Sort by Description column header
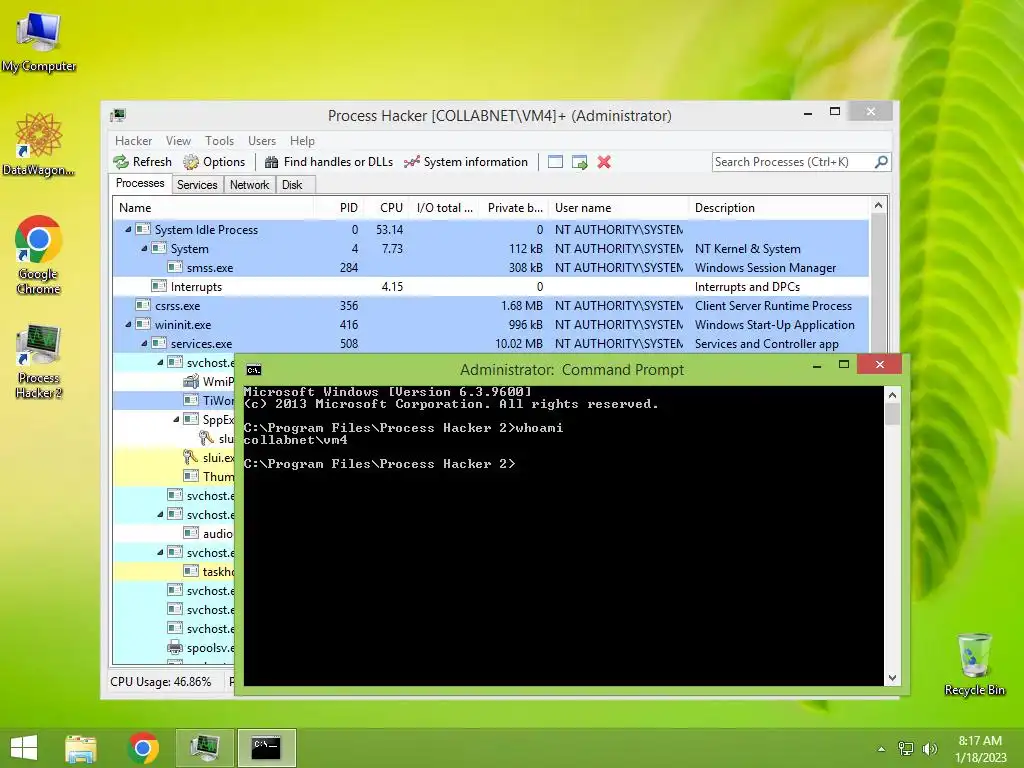Viewport: 1024px width, 768px height. coord(779,208)
